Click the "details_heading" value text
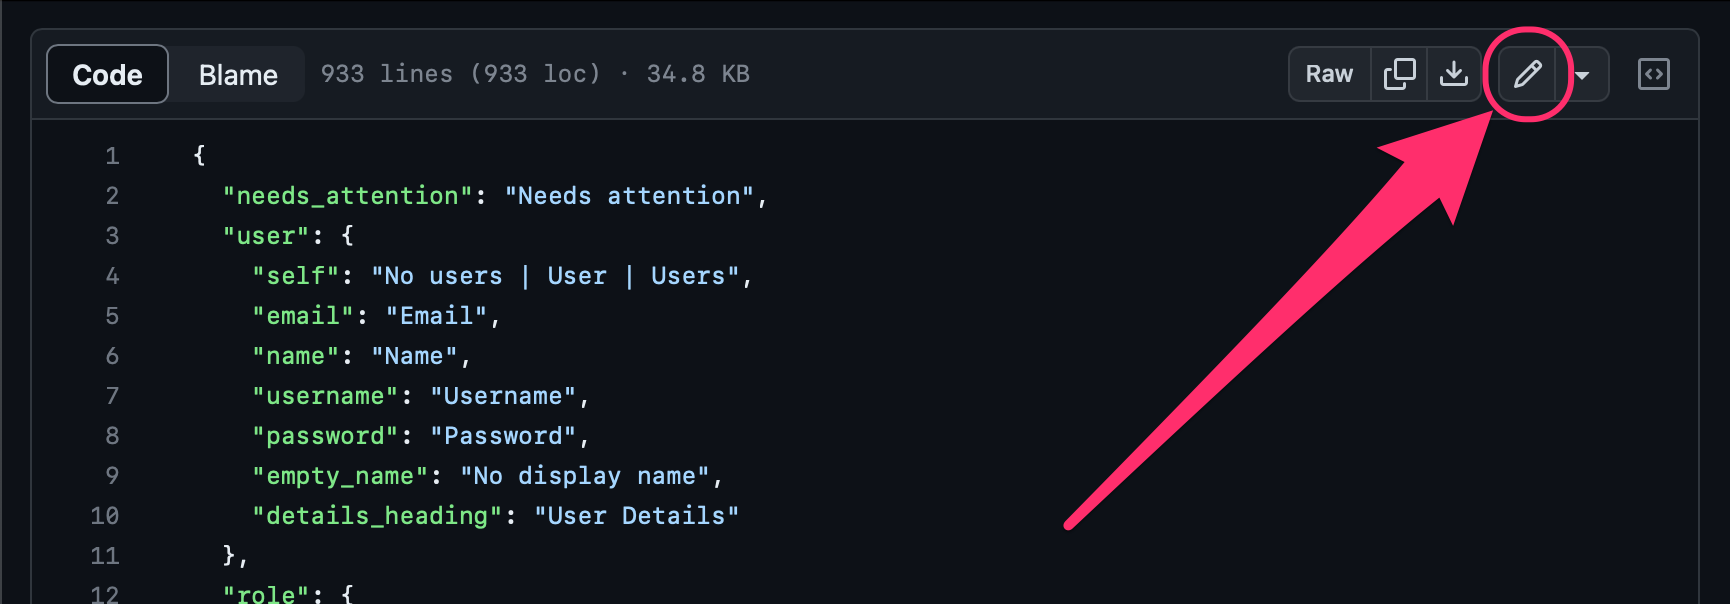The image size is (1730, 604). click(x=637, y=515)
